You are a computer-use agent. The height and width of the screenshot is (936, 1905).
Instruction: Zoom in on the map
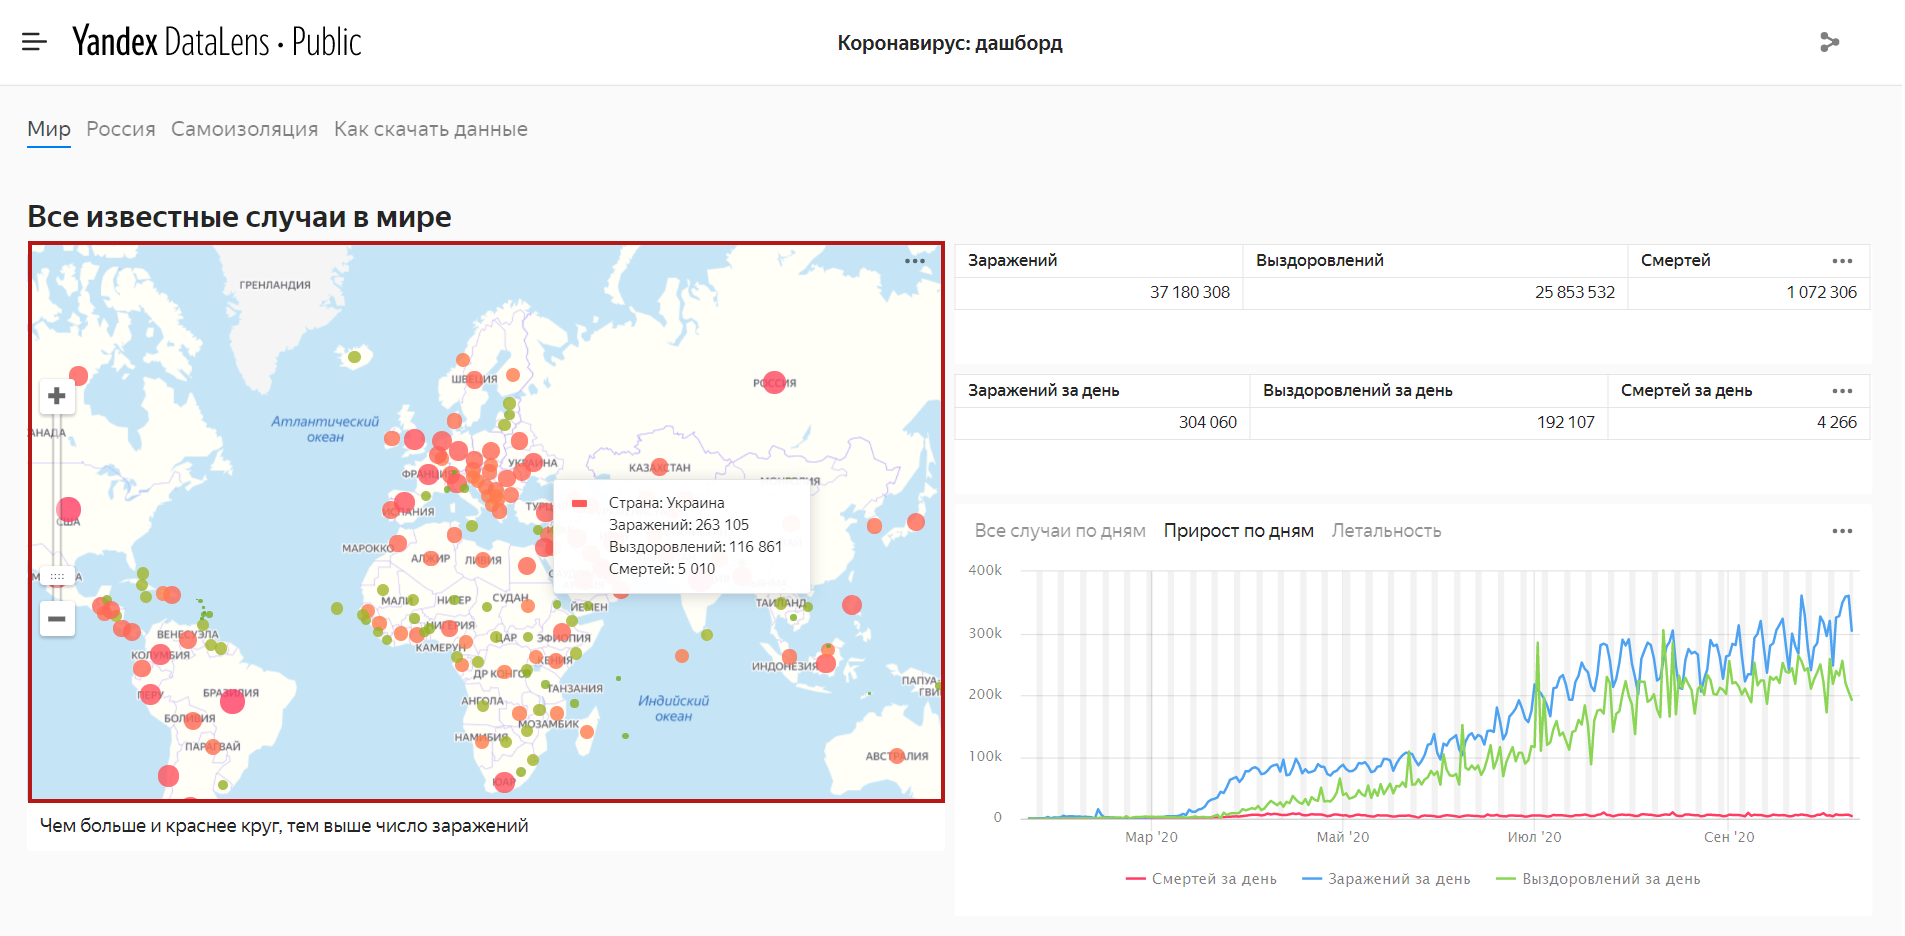(x=57, y=396)
